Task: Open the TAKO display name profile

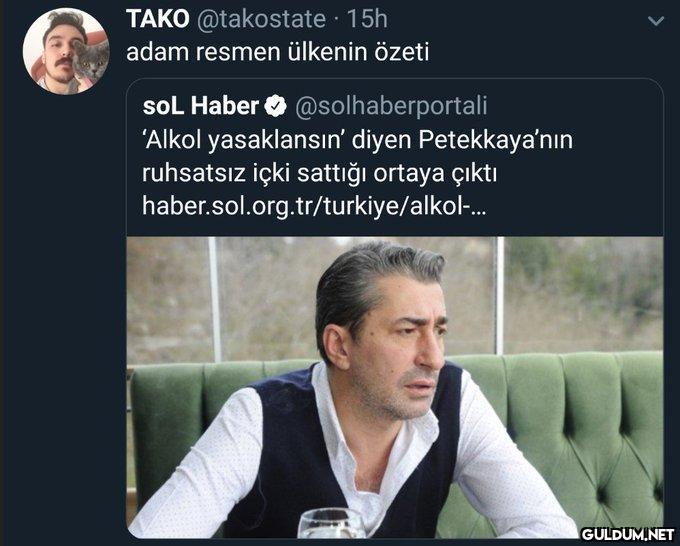Action: (x=158, y=19)
